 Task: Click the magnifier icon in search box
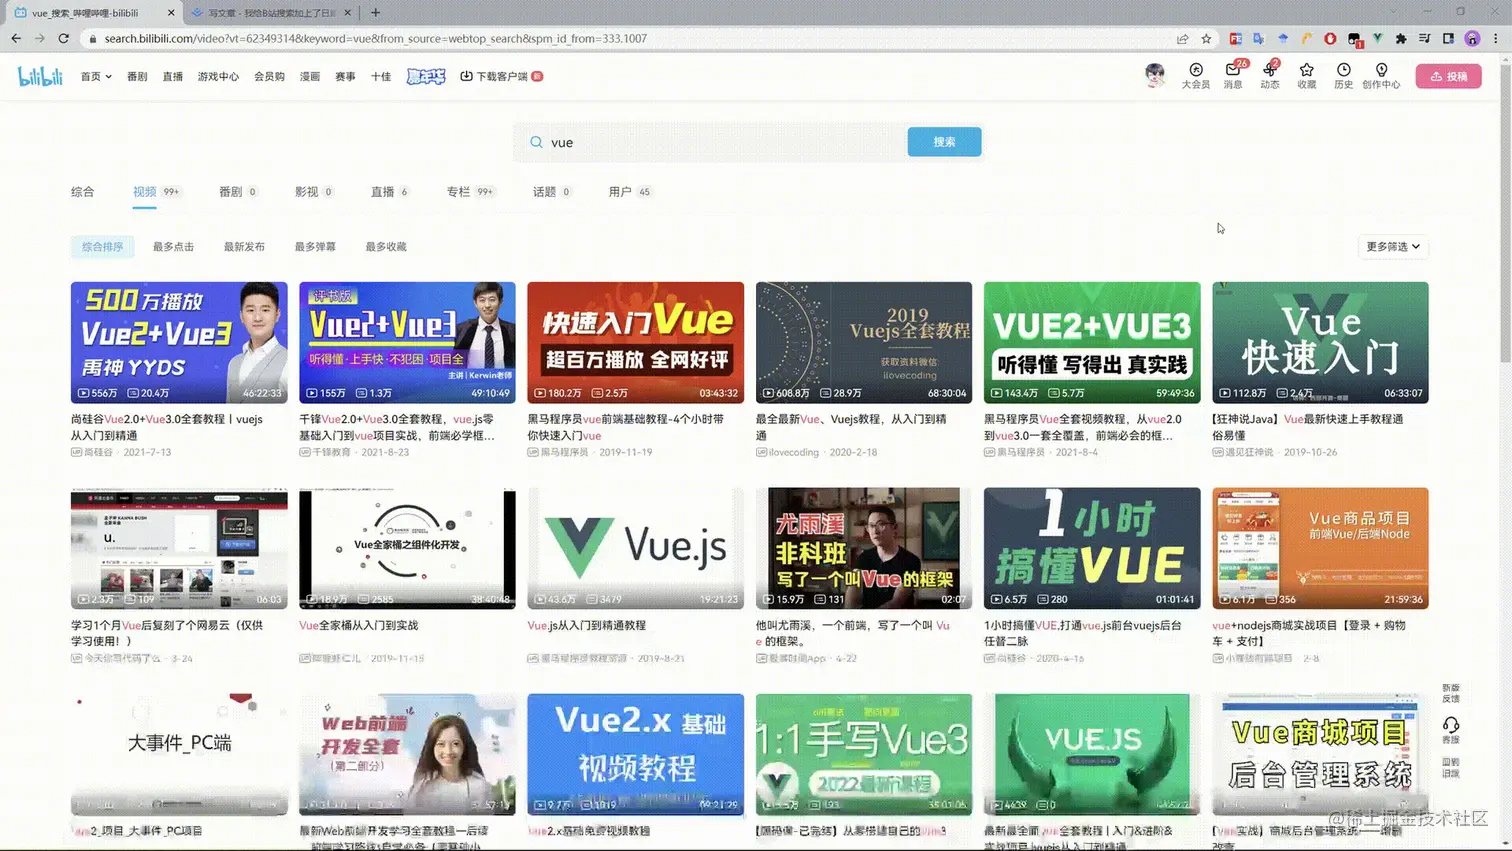coord(536,142)
